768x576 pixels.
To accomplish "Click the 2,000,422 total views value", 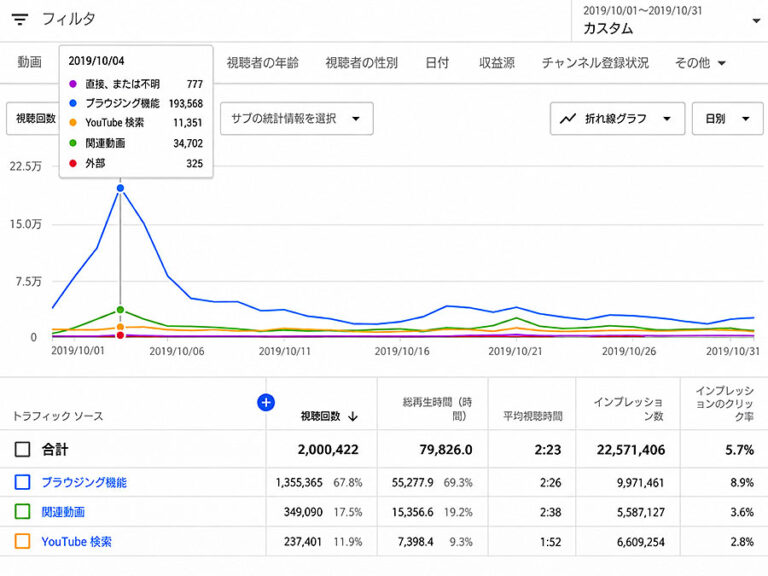I will tap(328, 450).
